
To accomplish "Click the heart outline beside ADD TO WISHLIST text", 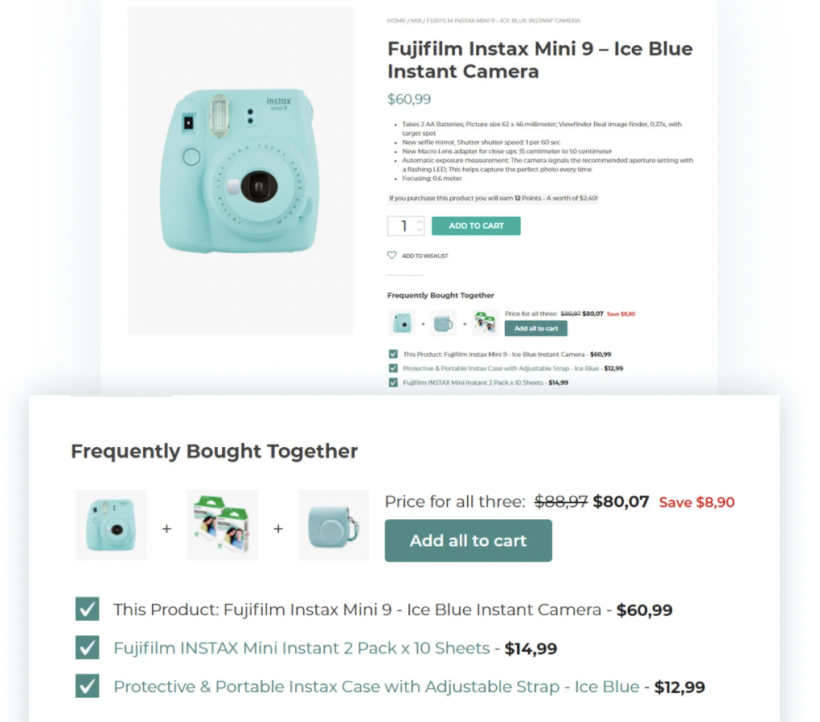I will point(392,255).
